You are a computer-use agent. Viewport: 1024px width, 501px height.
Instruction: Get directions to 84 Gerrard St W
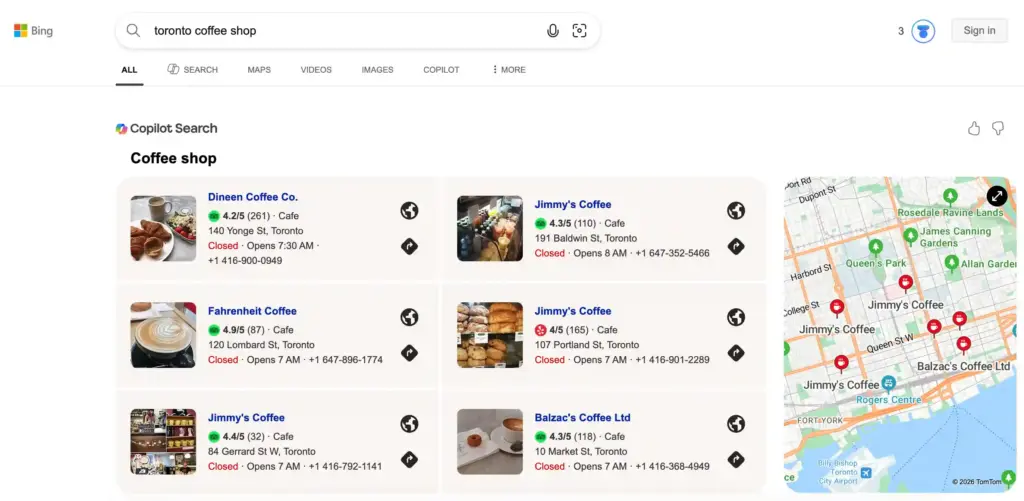[x=409, y=459]
